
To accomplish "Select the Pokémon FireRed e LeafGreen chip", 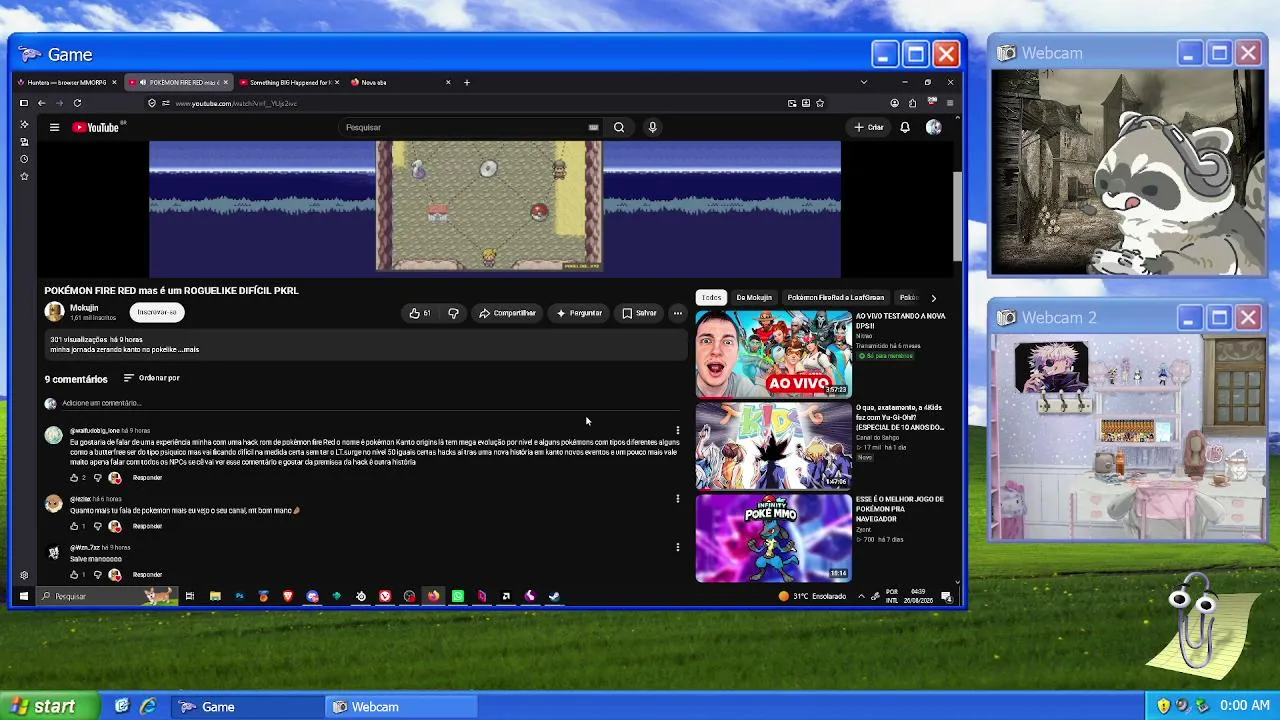I will [x=836, y=297].
